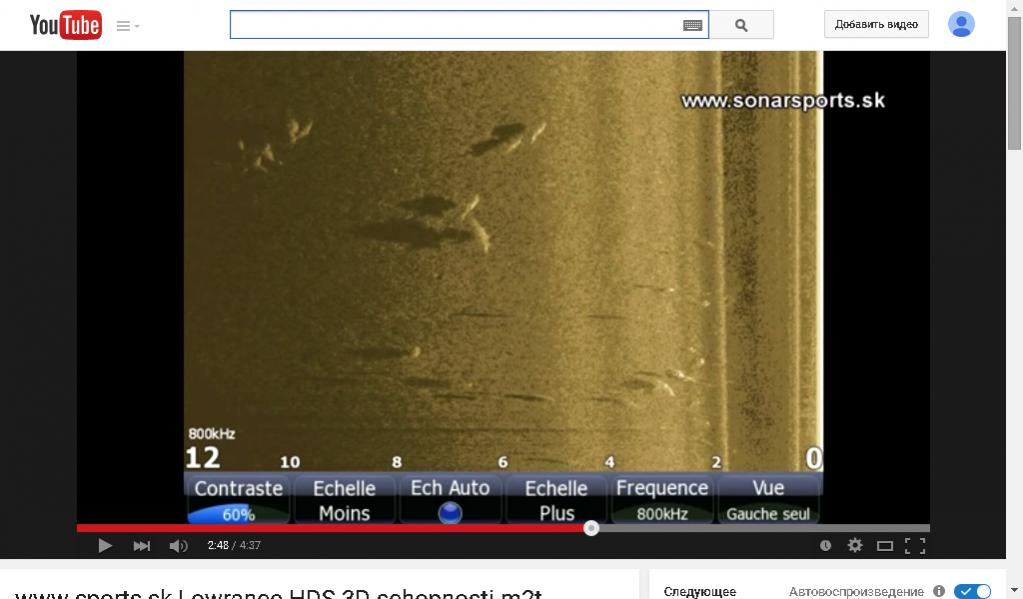
Task: Click the Watch Later clock icon
Action: pyautogui.click(x=825, y=545)
